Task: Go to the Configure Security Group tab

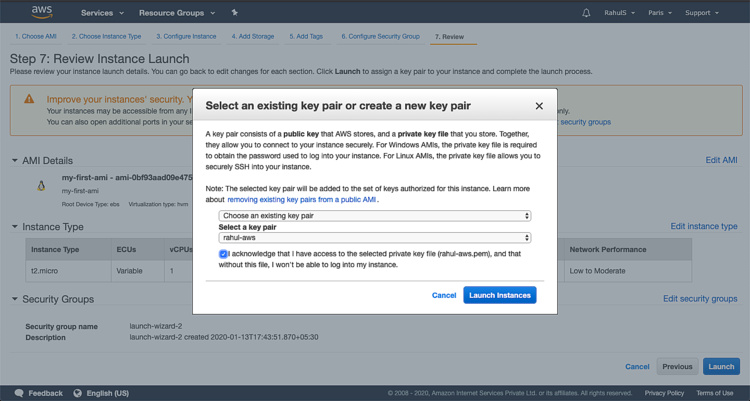Action: click(x=380, y=36)
